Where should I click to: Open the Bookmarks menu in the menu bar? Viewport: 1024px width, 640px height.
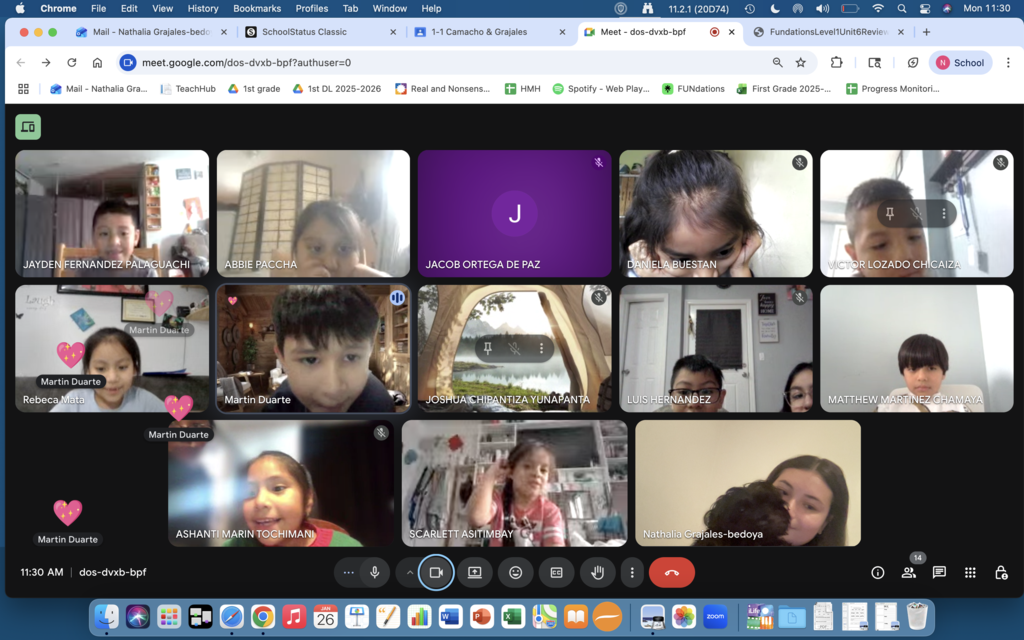pyautogui.click(x=257, y=8)
